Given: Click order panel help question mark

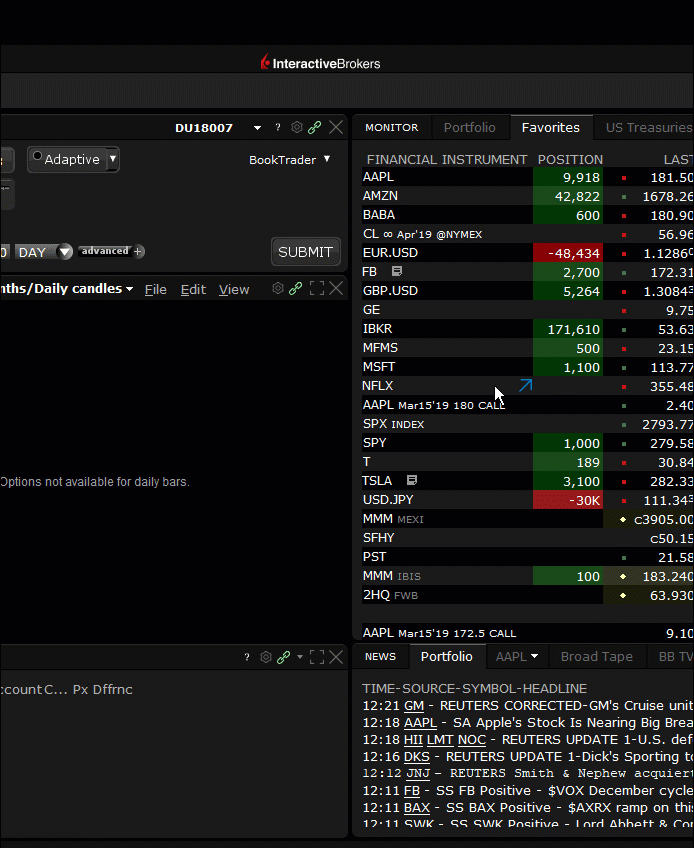Looking at the screenshot, I should point(278,127).
